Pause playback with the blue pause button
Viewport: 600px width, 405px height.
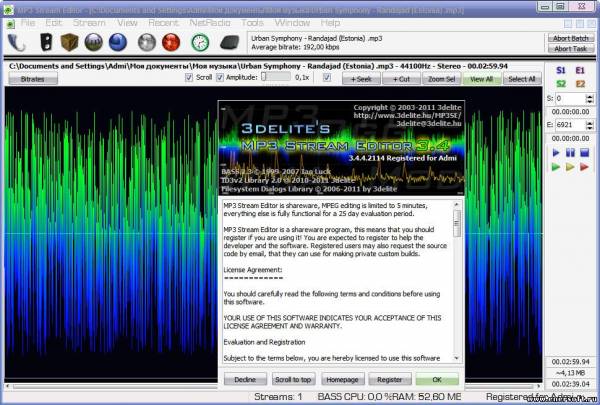coord(570,153)
